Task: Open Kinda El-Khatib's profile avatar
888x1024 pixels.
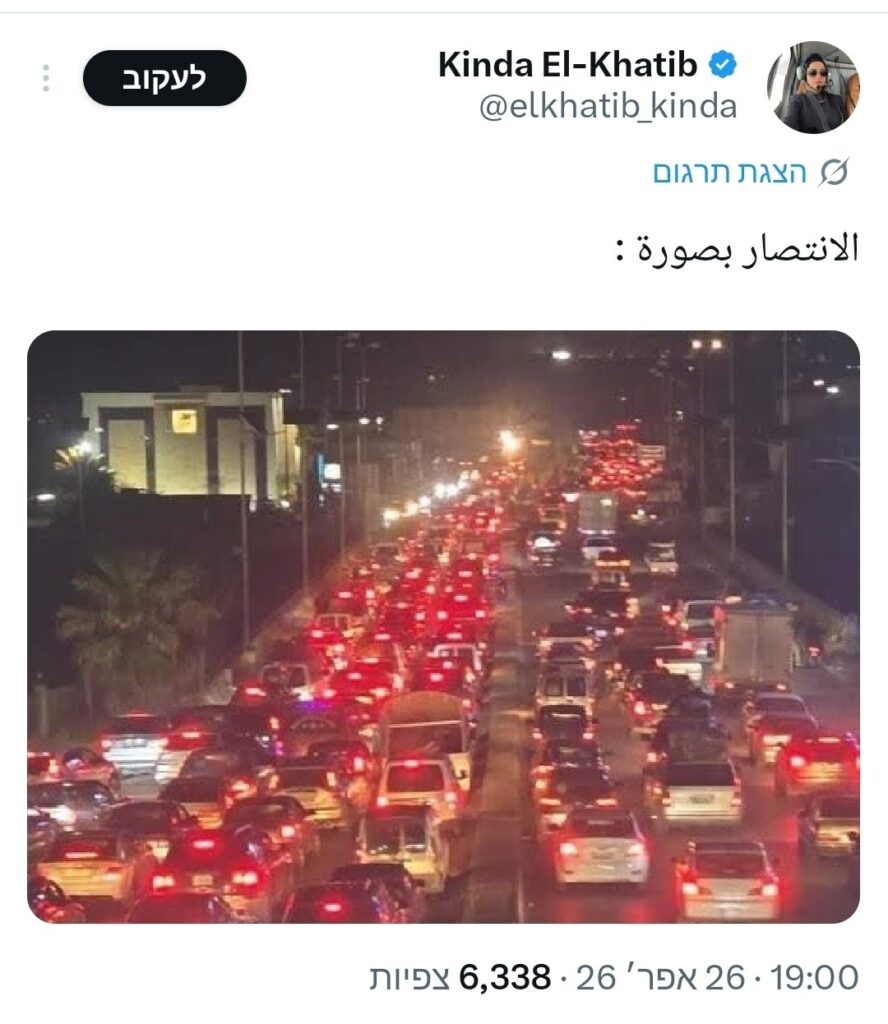Action: pos(813,88)
